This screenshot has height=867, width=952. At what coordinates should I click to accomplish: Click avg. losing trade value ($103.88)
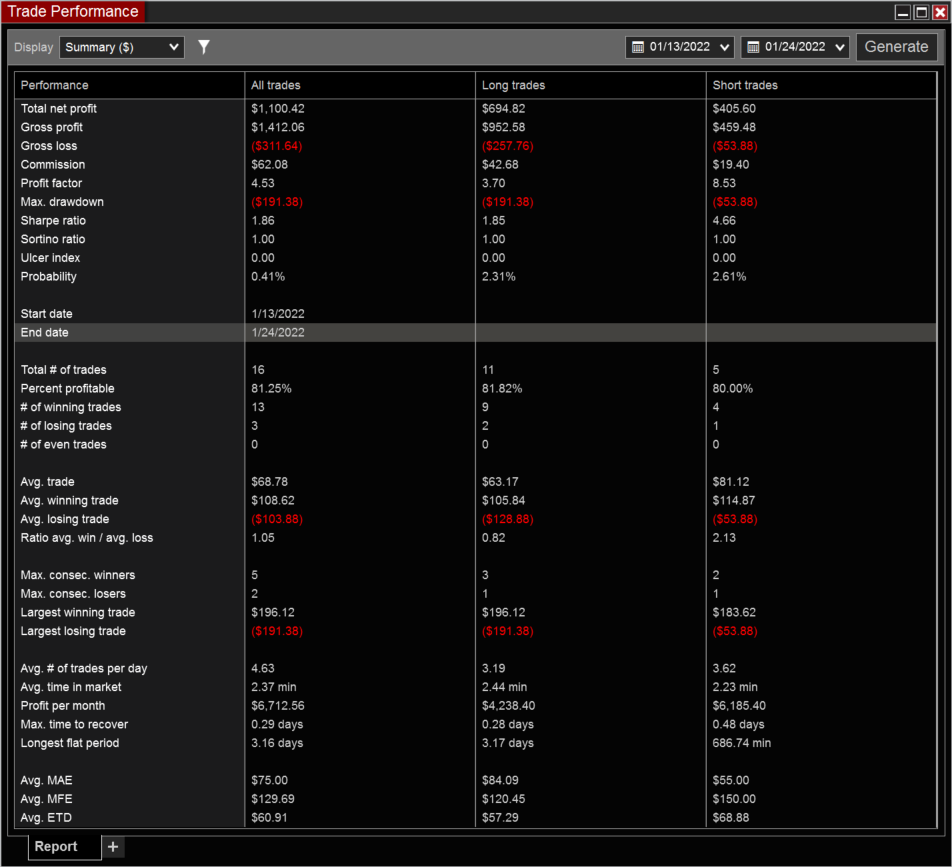[277, 519]
